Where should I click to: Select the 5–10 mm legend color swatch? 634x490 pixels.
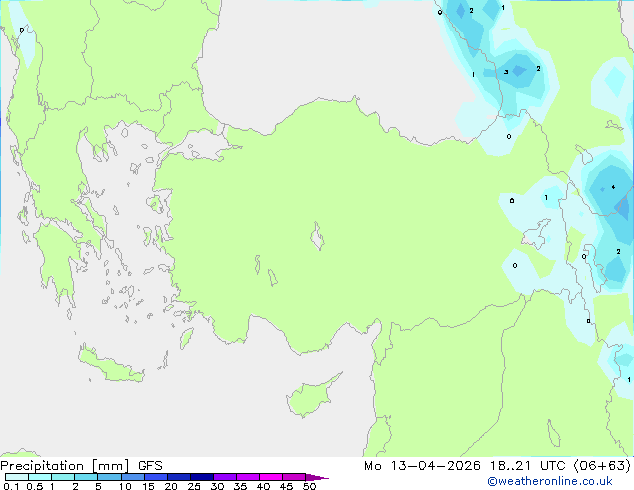point(109,477)
